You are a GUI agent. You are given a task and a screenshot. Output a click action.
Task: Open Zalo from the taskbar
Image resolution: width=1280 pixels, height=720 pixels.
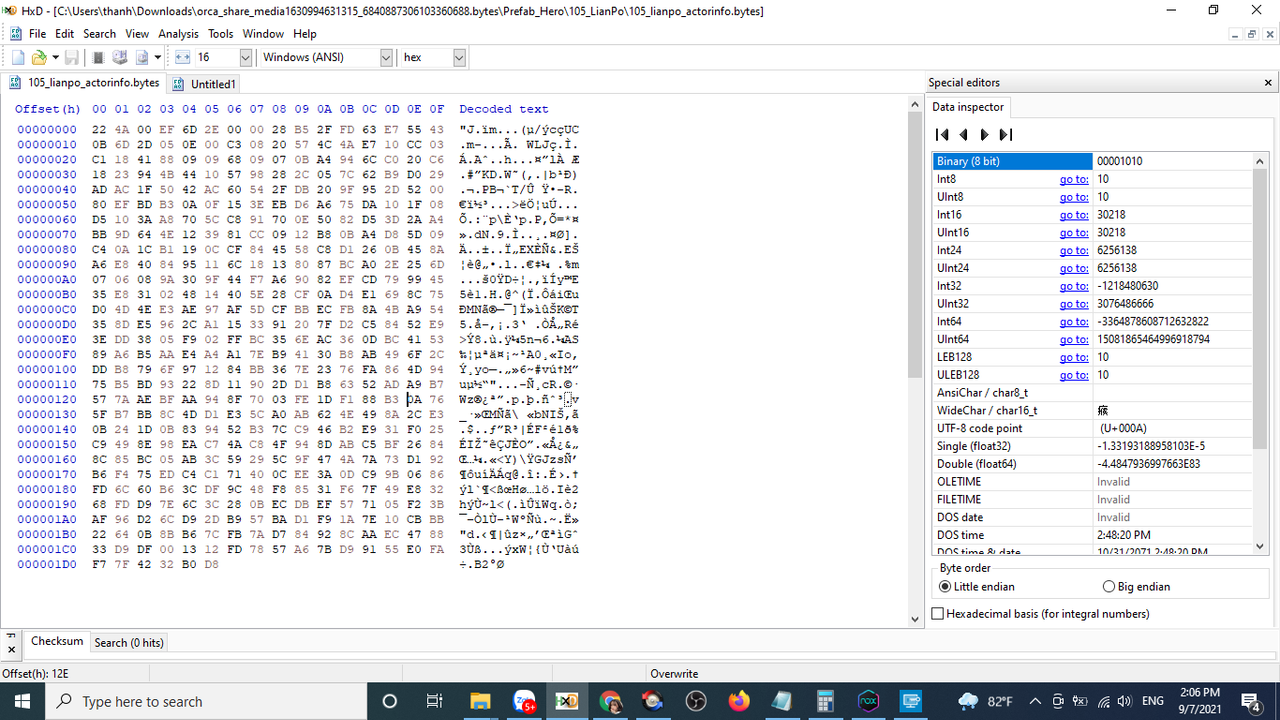coord(524,701)
